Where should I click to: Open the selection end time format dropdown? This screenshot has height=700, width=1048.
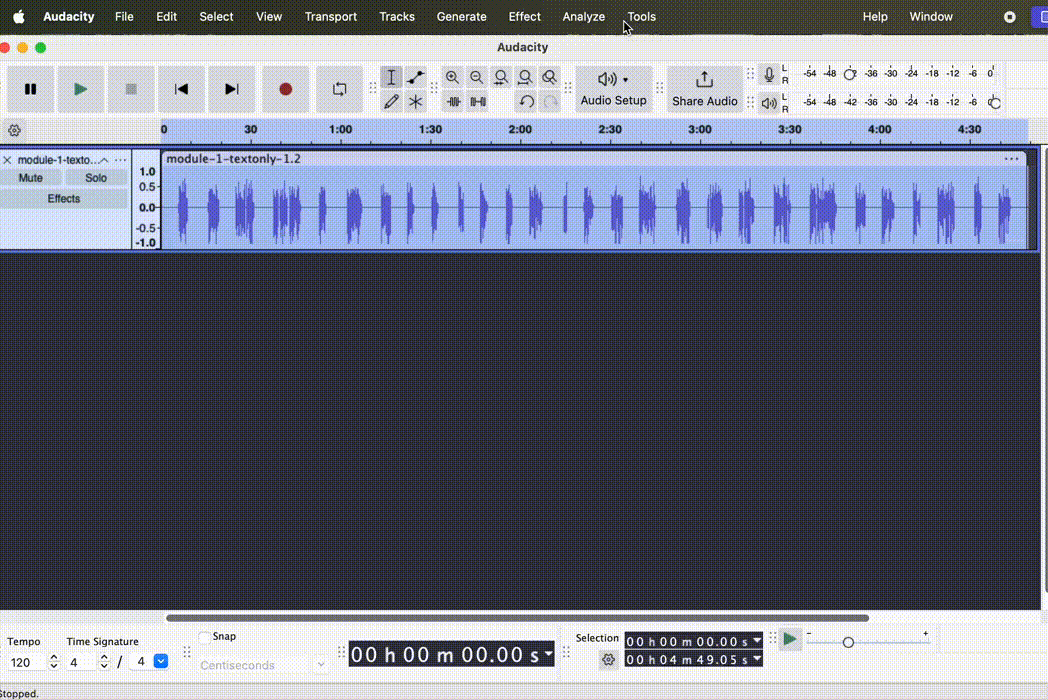pos(757,659)
